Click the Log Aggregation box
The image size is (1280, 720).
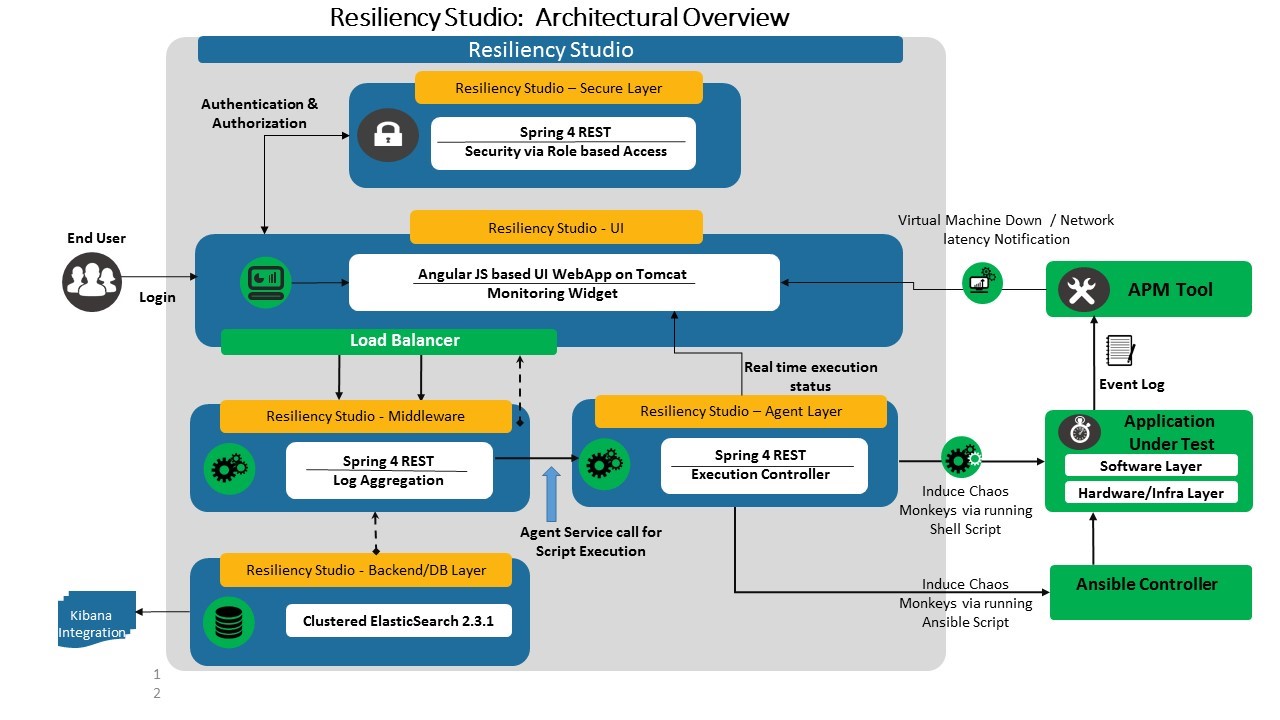pyautogui.click(x=389, y=470)
